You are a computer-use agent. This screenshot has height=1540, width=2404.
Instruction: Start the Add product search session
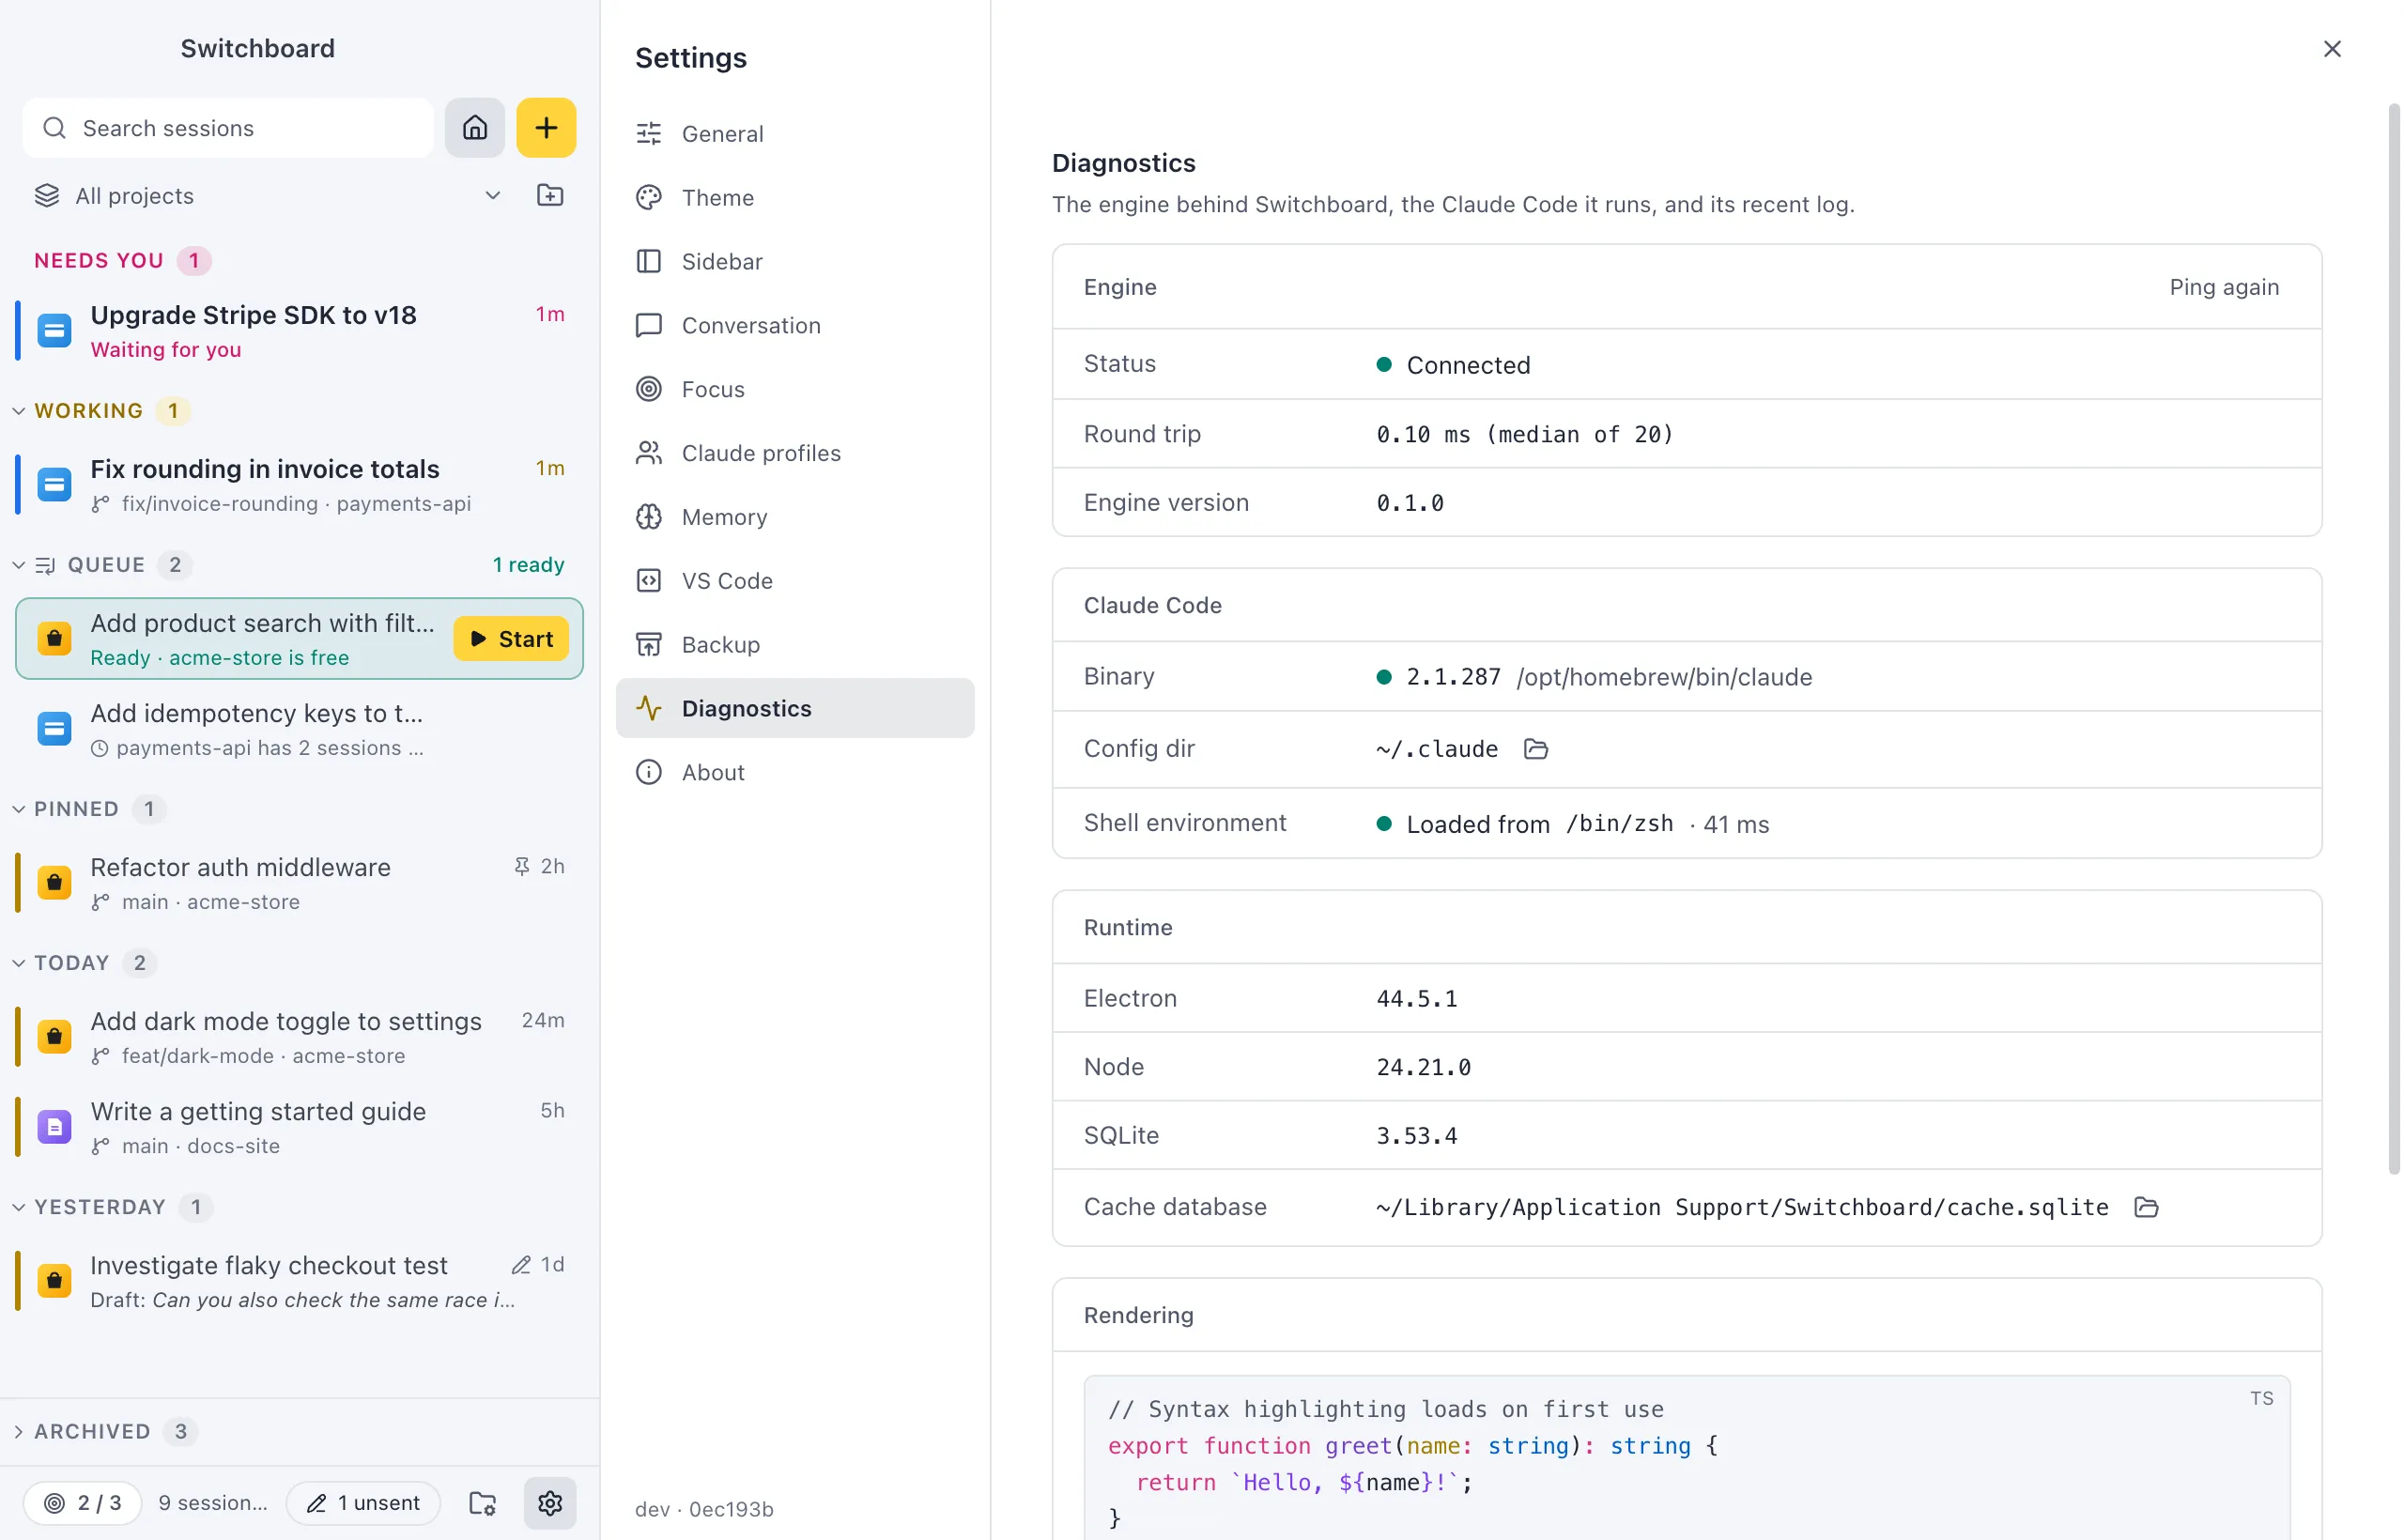(511, 639)
